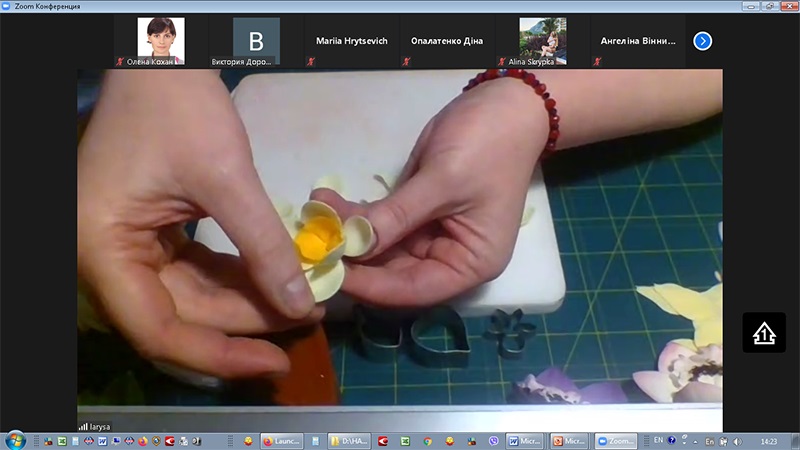Screen dimensions: 800x450
Task: Open the D:\HA folder taskbar window
Action: tap(350, 440)
